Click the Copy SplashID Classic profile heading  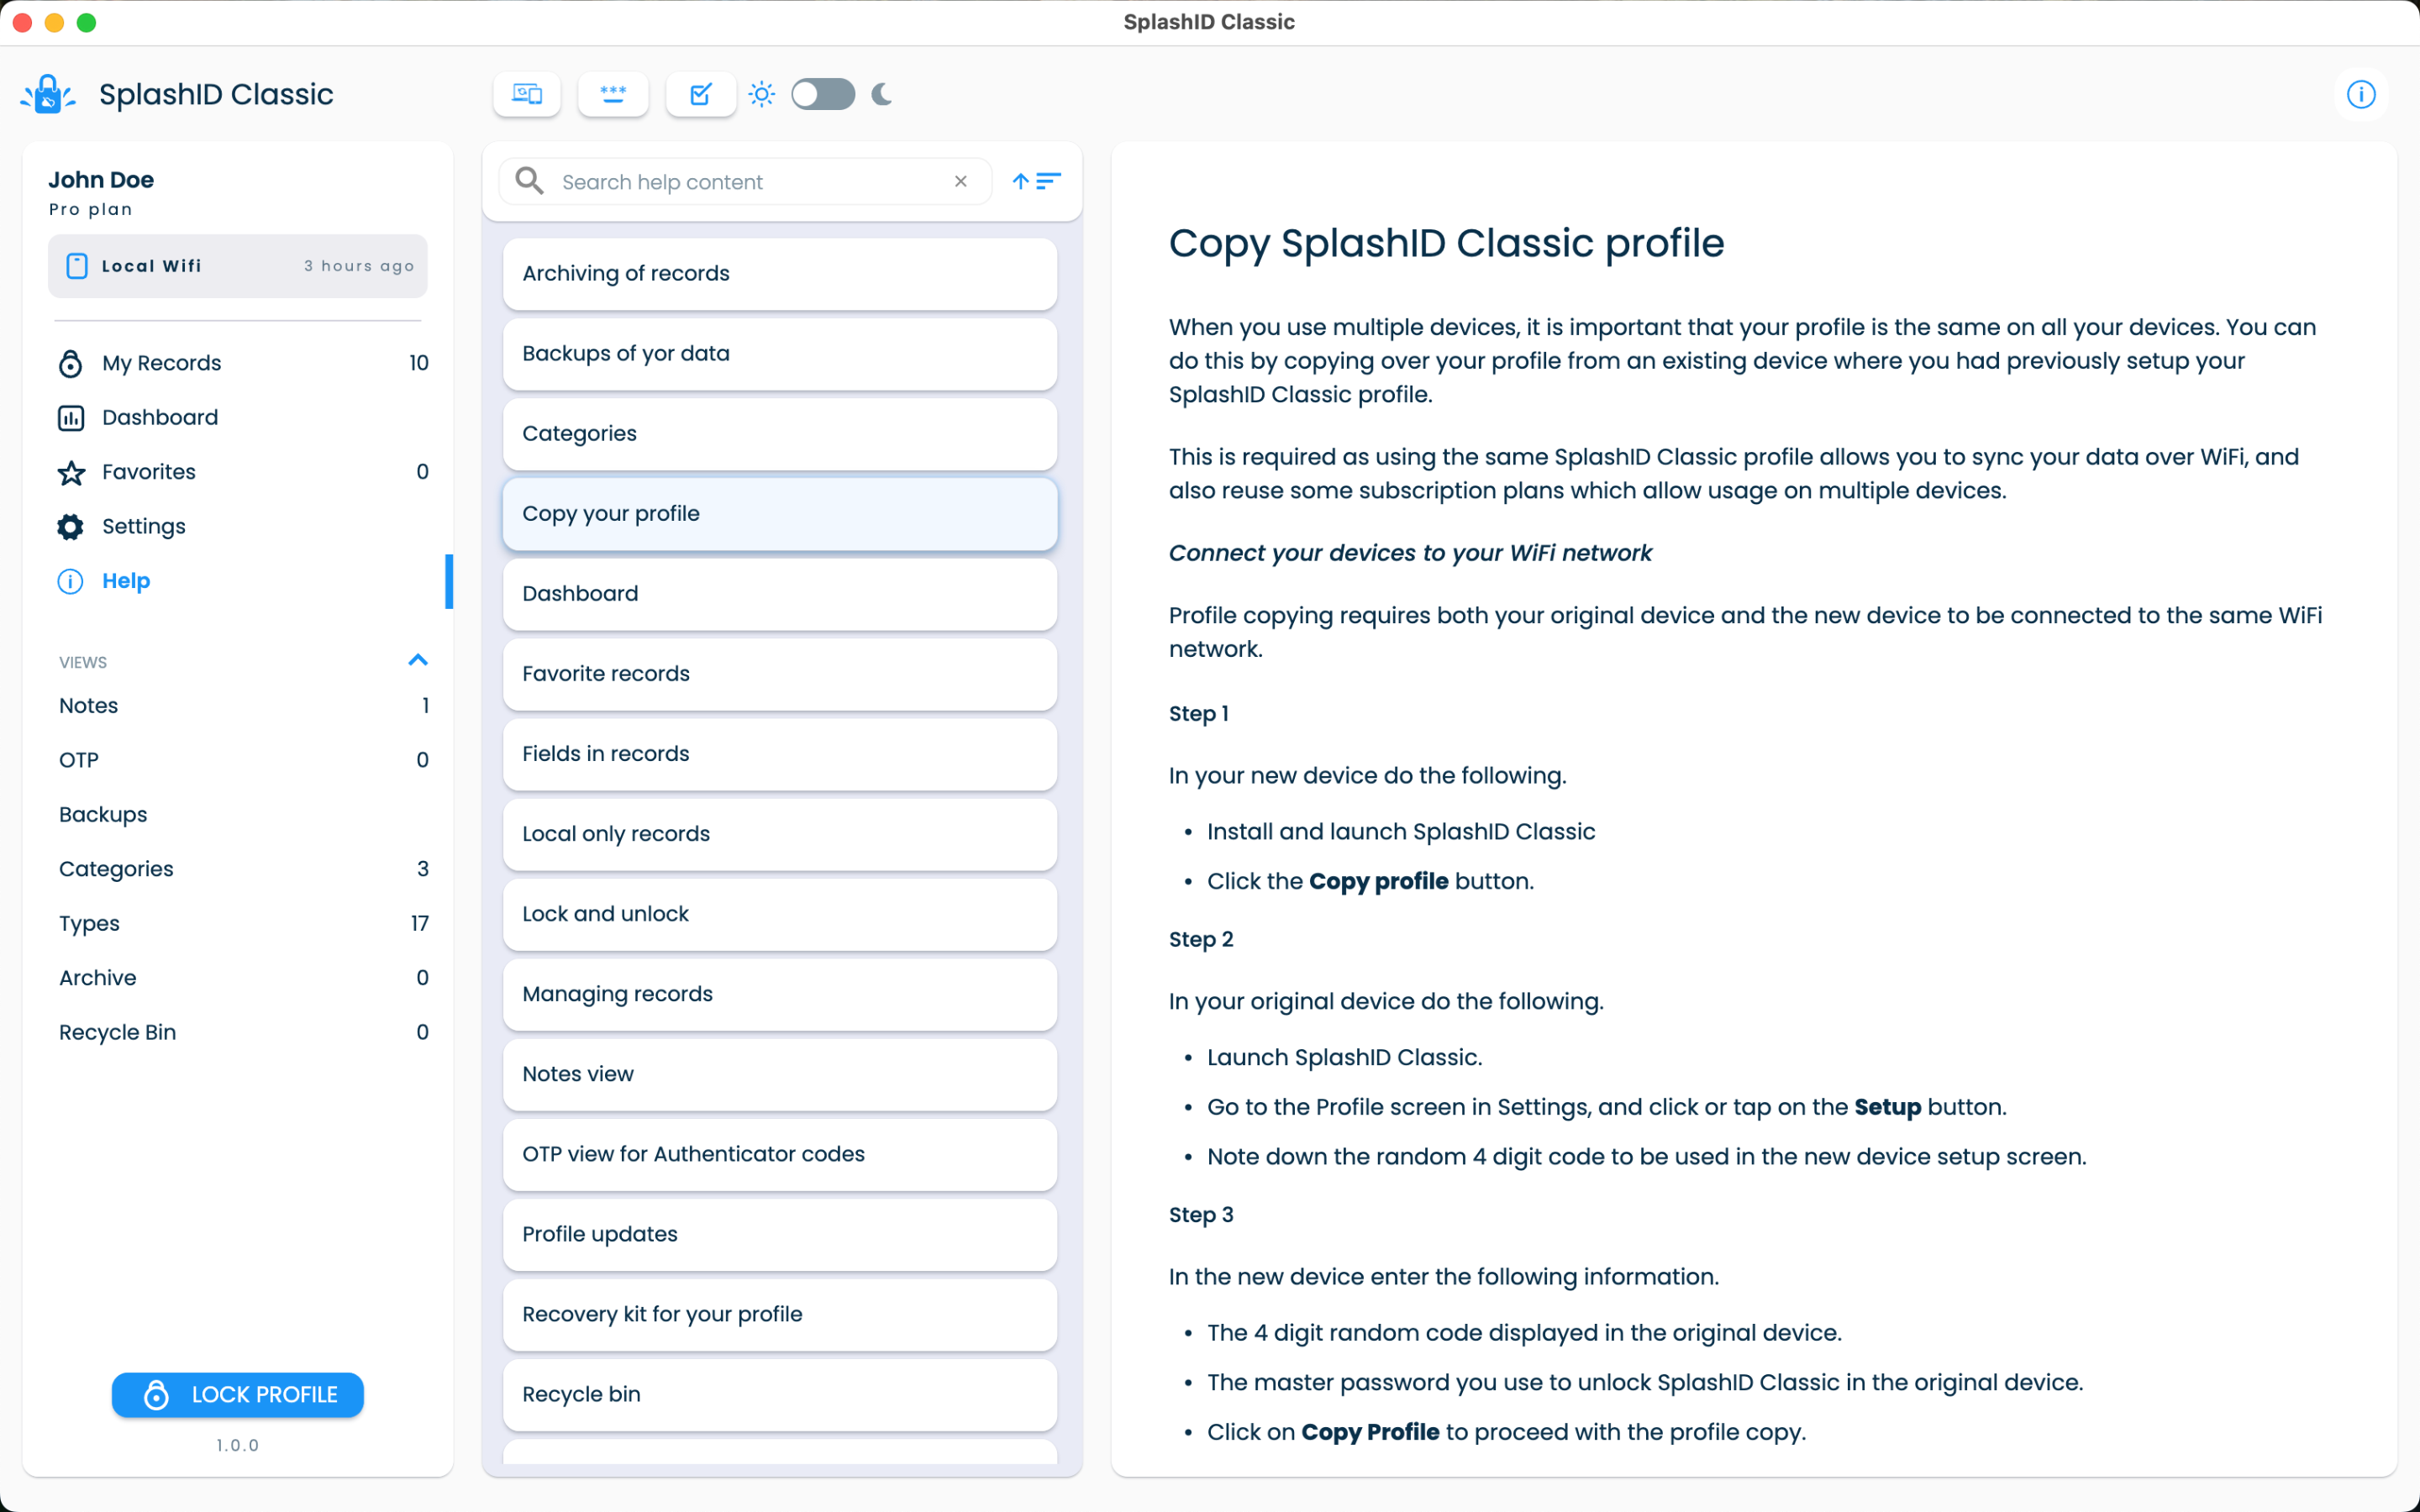tap(1446, 244)
